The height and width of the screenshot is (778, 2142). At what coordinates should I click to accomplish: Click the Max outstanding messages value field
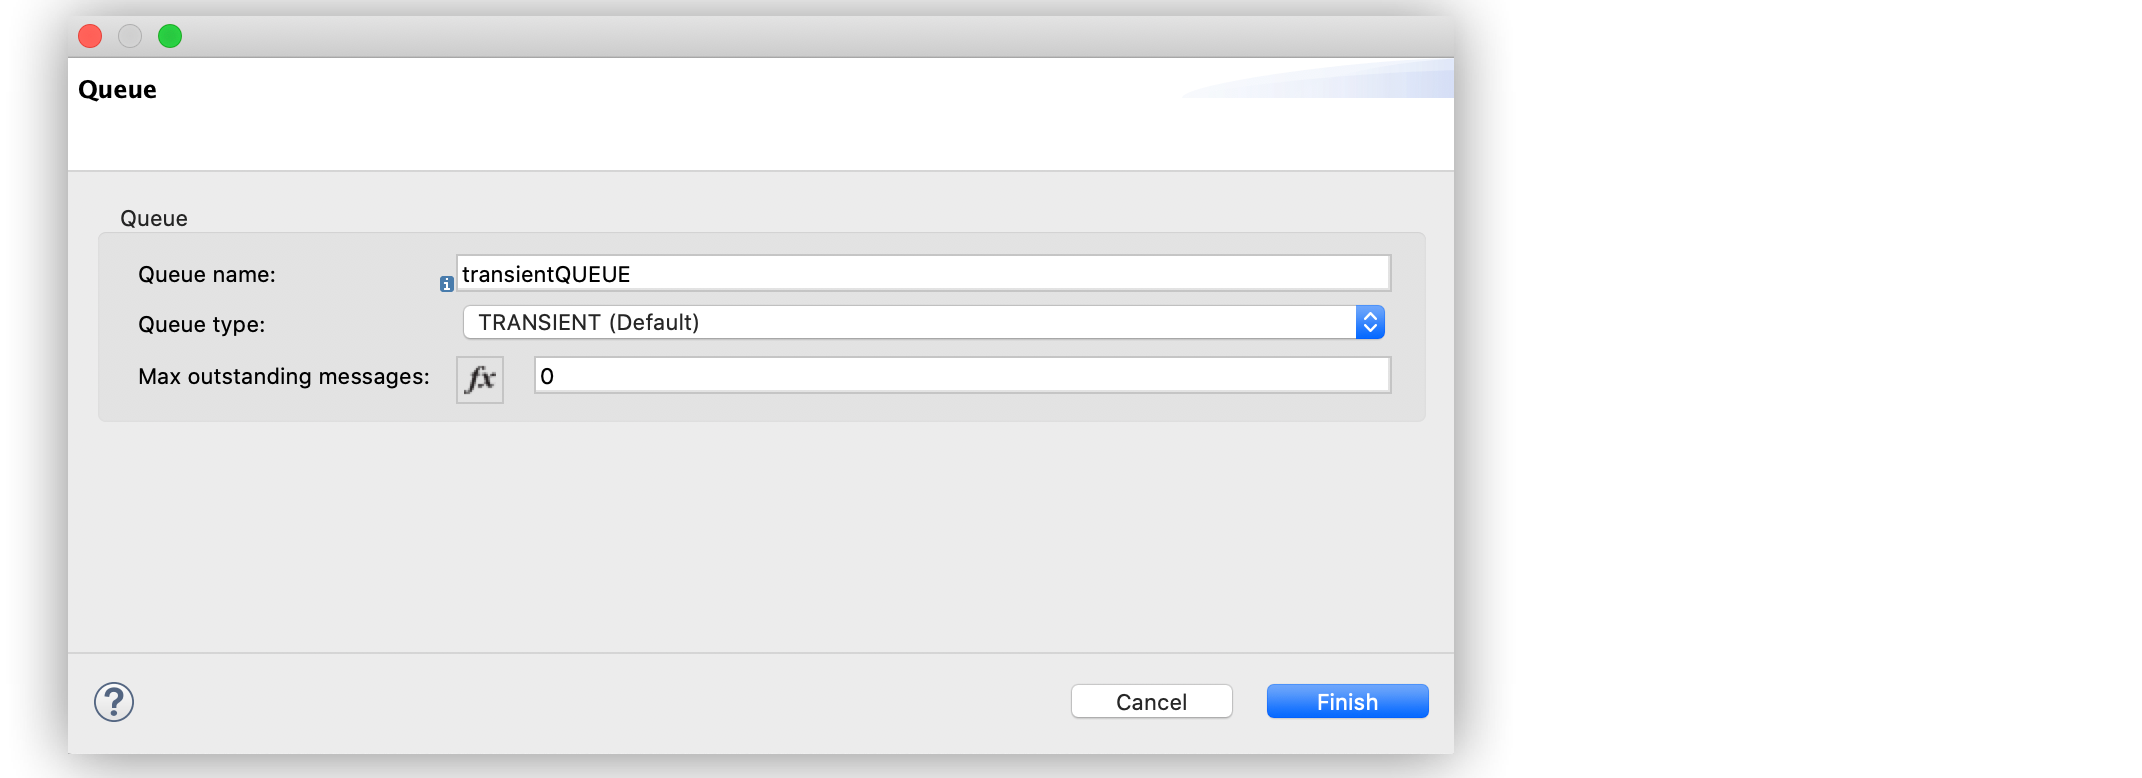pos(962,375)
